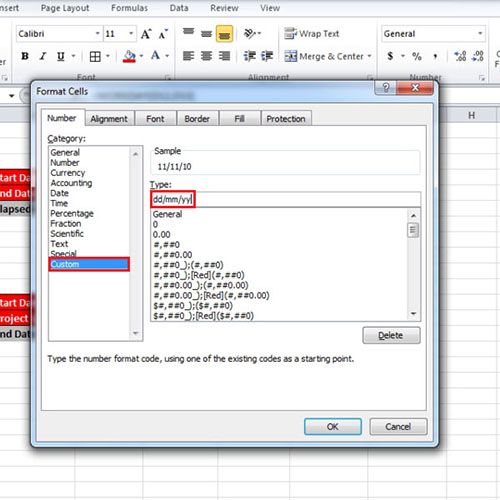The width and height of the screenshot is (500, 500).
Task: Click Merge & Center button
Action: [324, 56]
